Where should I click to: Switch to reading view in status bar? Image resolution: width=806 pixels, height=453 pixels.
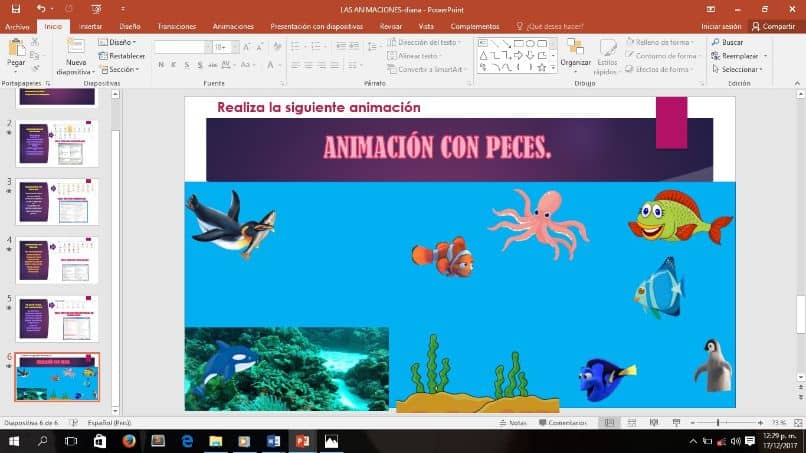(x=654, y=422)
